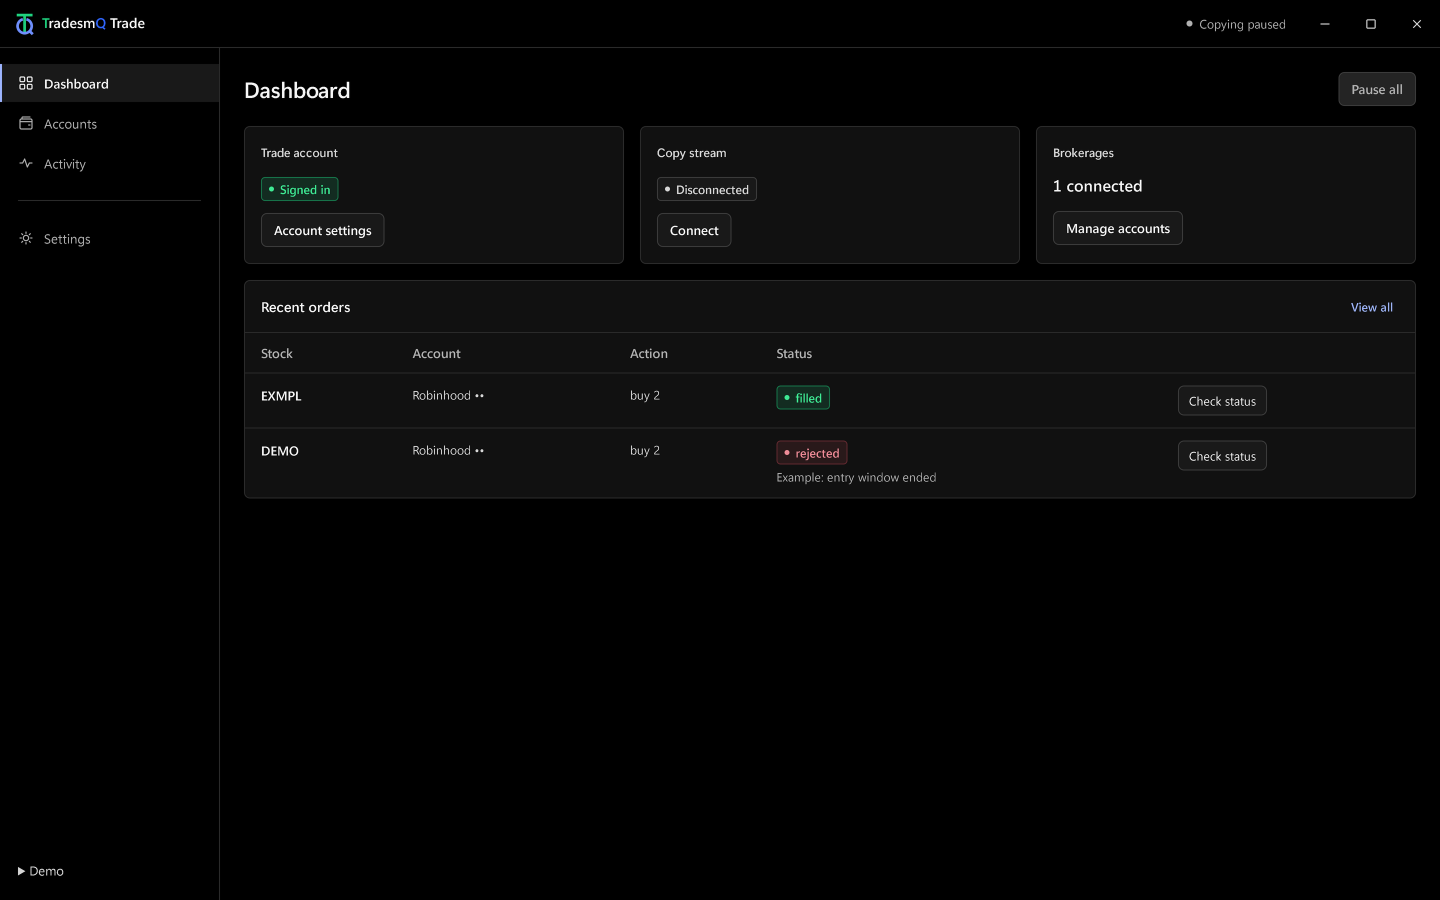Click the Action column header
Viewport: 1440px width, 900px height.
click(x=649, y=354)
